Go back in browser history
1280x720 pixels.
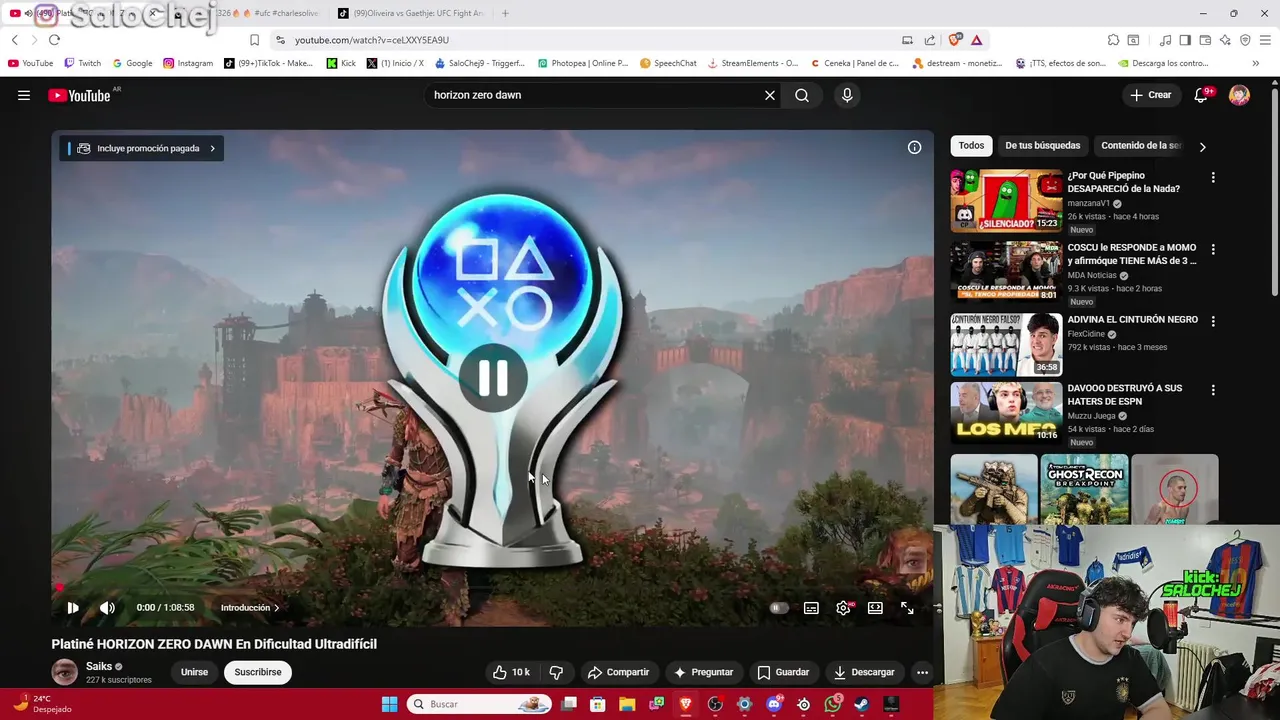point(15,40)
